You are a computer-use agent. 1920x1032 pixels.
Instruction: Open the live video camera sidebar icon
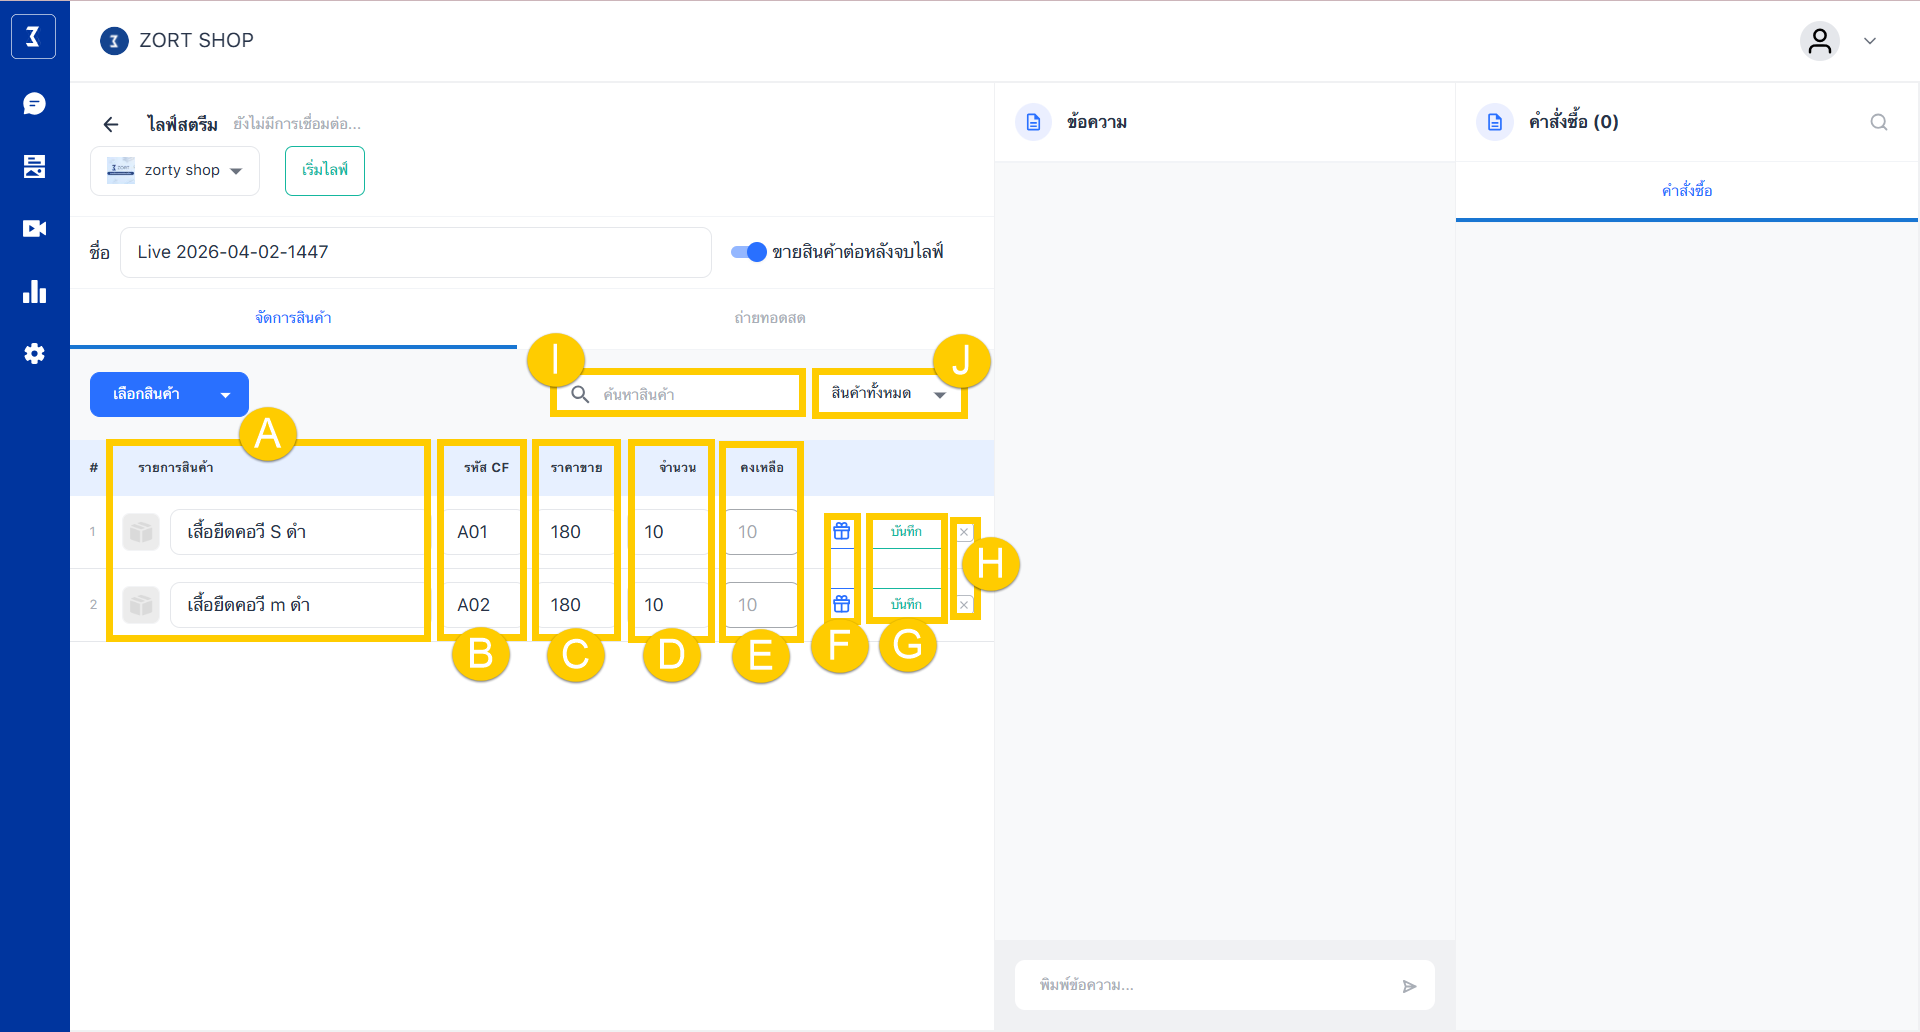[34, 229]
